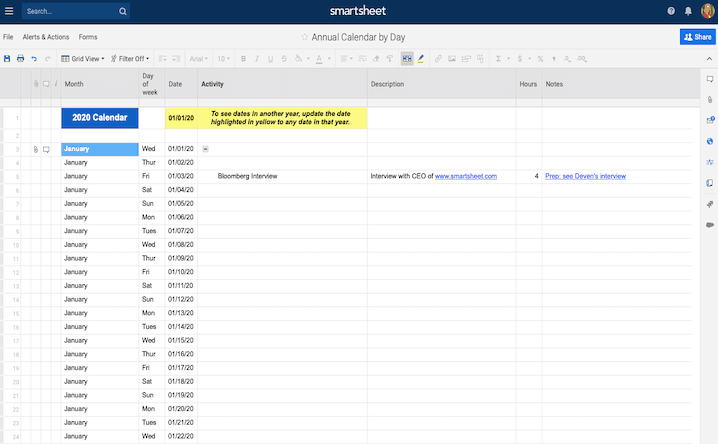Collapse the January row group
The height and width of the screenshot is (444, 718).
click(x=205, y=149)
